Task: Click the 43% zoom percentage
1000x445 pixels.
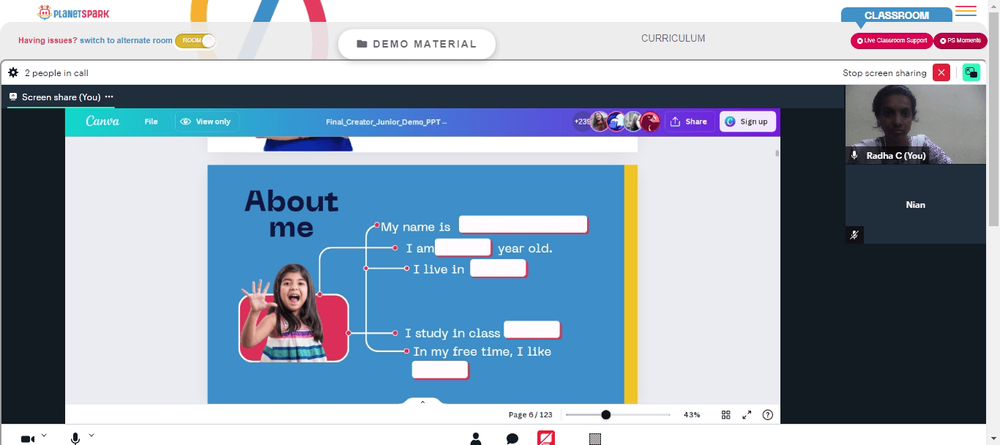Action: click(x=691, y=414)
